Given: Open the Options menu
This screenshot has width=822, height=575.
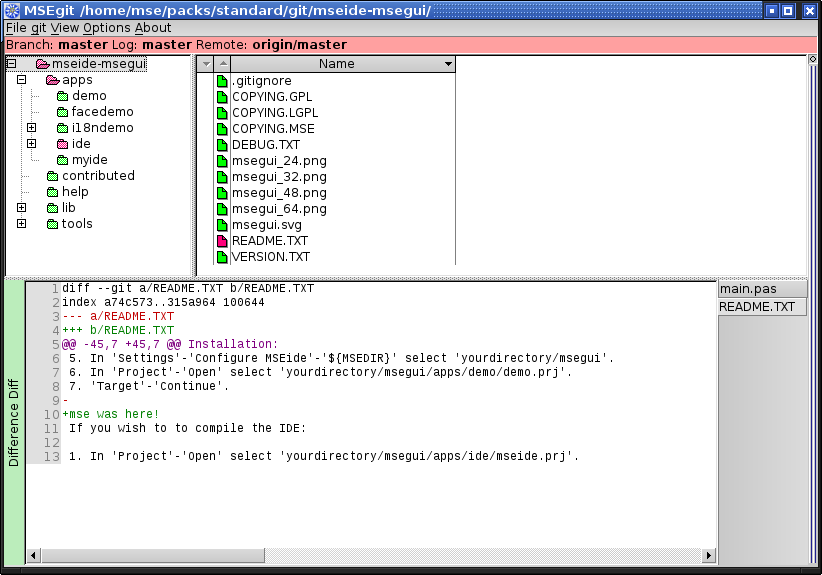Looking at the screenshot, I should pos(106,28).
